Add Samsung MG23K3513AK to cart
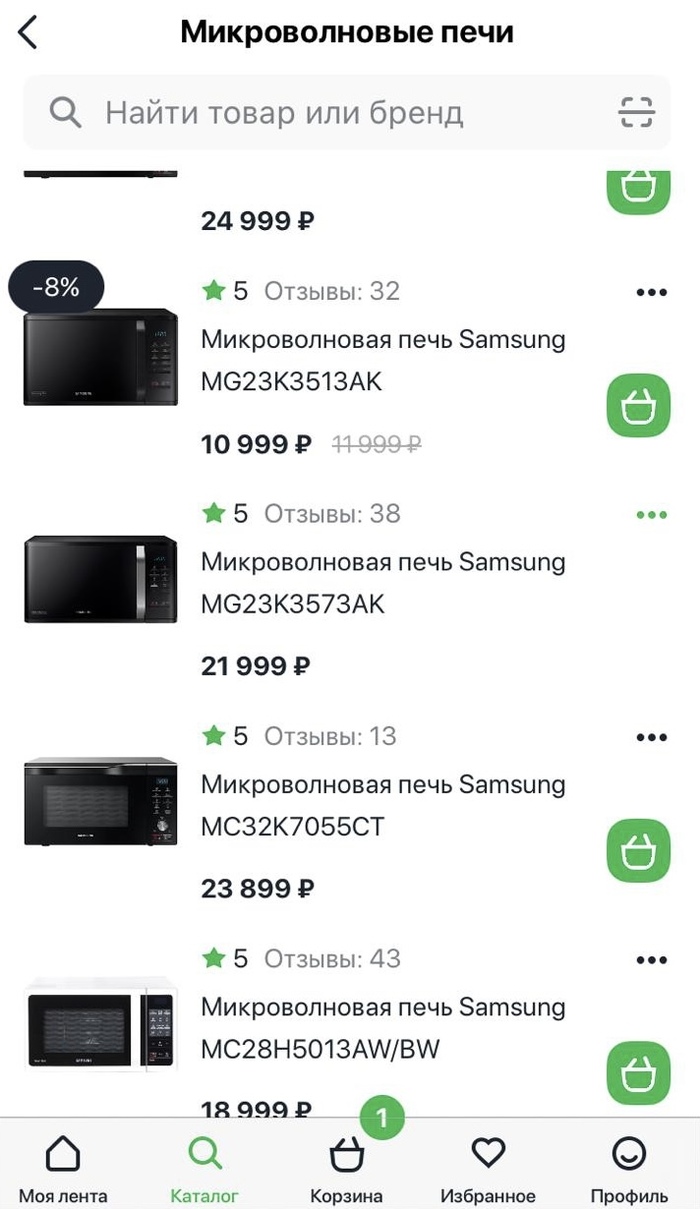 click(x=638, y=405)
